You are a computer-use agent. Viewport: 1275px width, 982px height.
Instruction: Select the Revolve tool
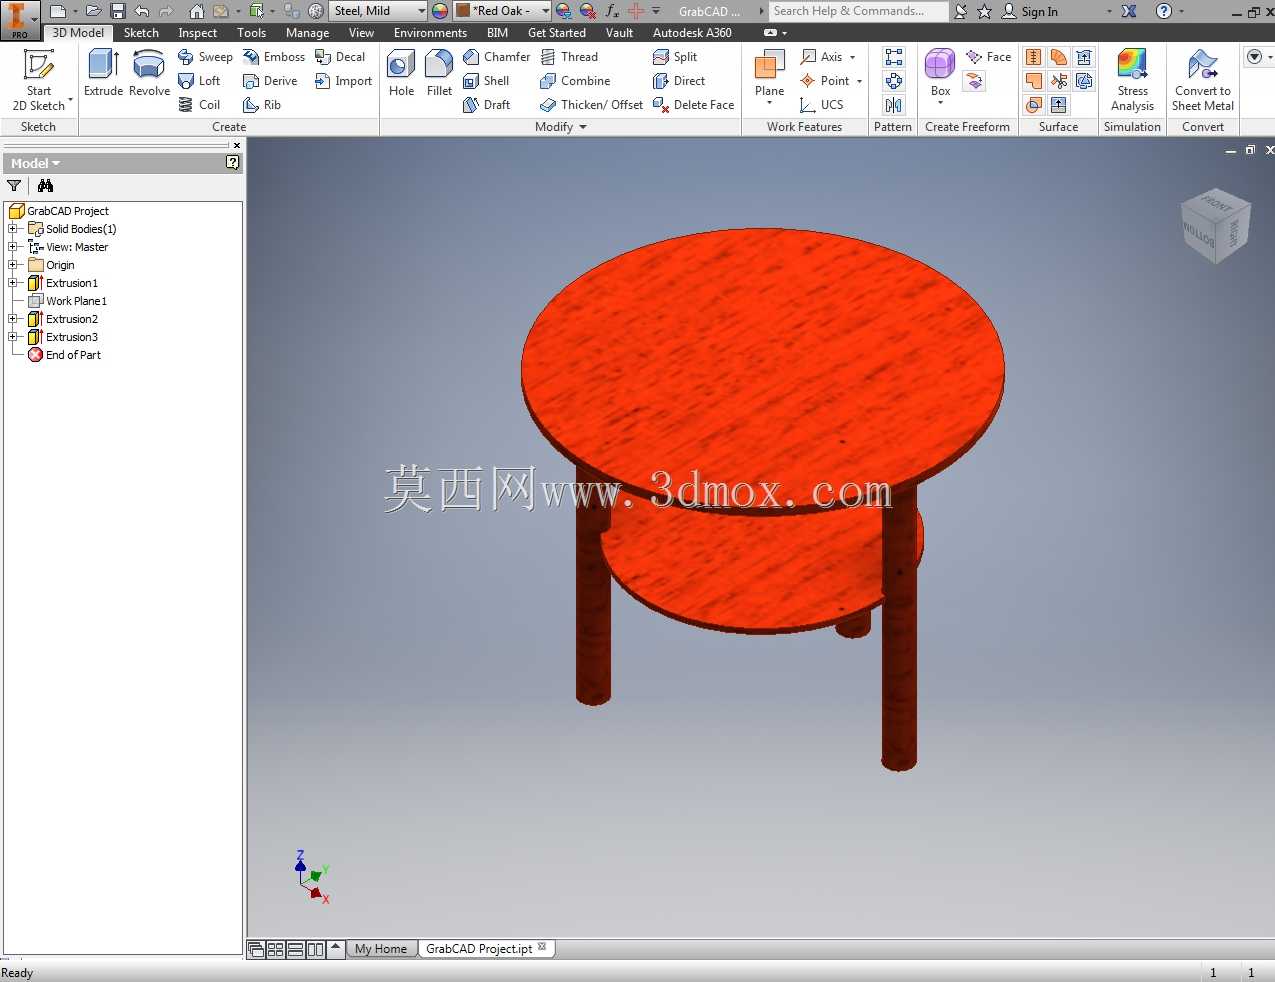click(x=149, y=73)
